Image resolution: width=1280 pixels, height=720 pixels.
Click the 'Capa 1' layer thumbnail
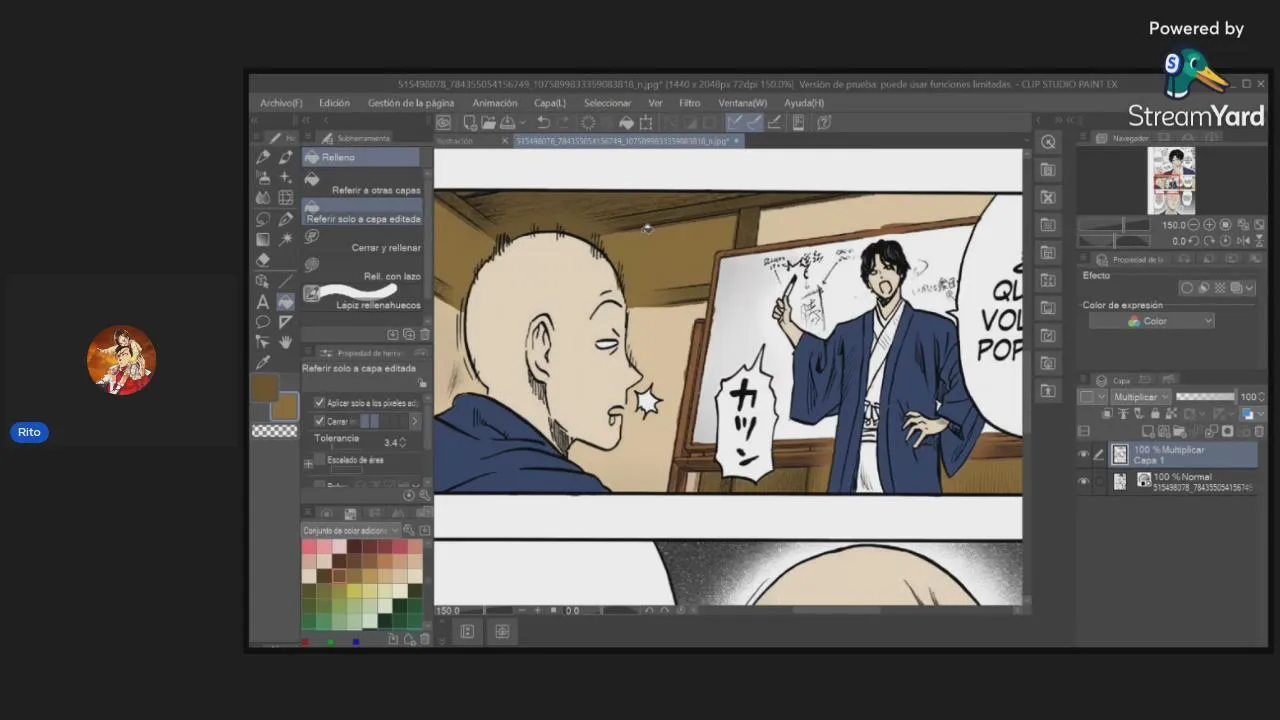coord(1121,454)
